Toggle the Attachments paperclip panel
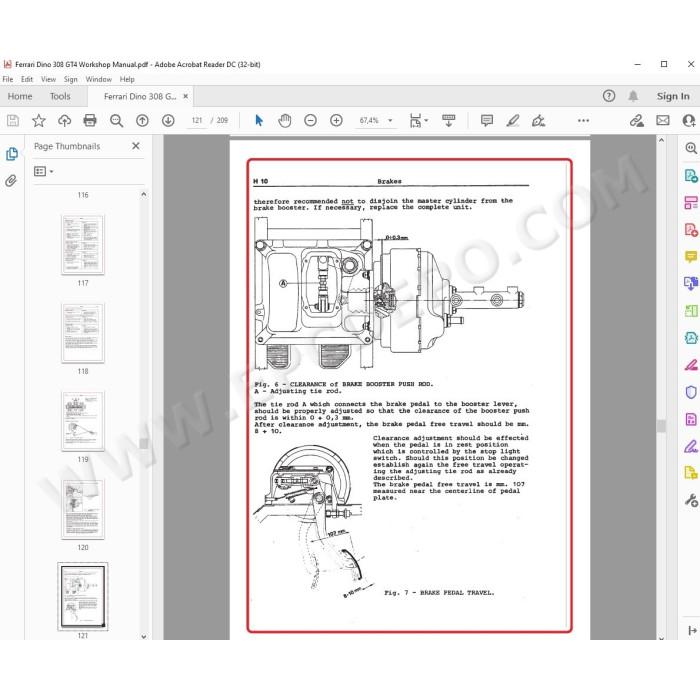The width and height of the screenshot is (700, 700). tap(11, 181)
